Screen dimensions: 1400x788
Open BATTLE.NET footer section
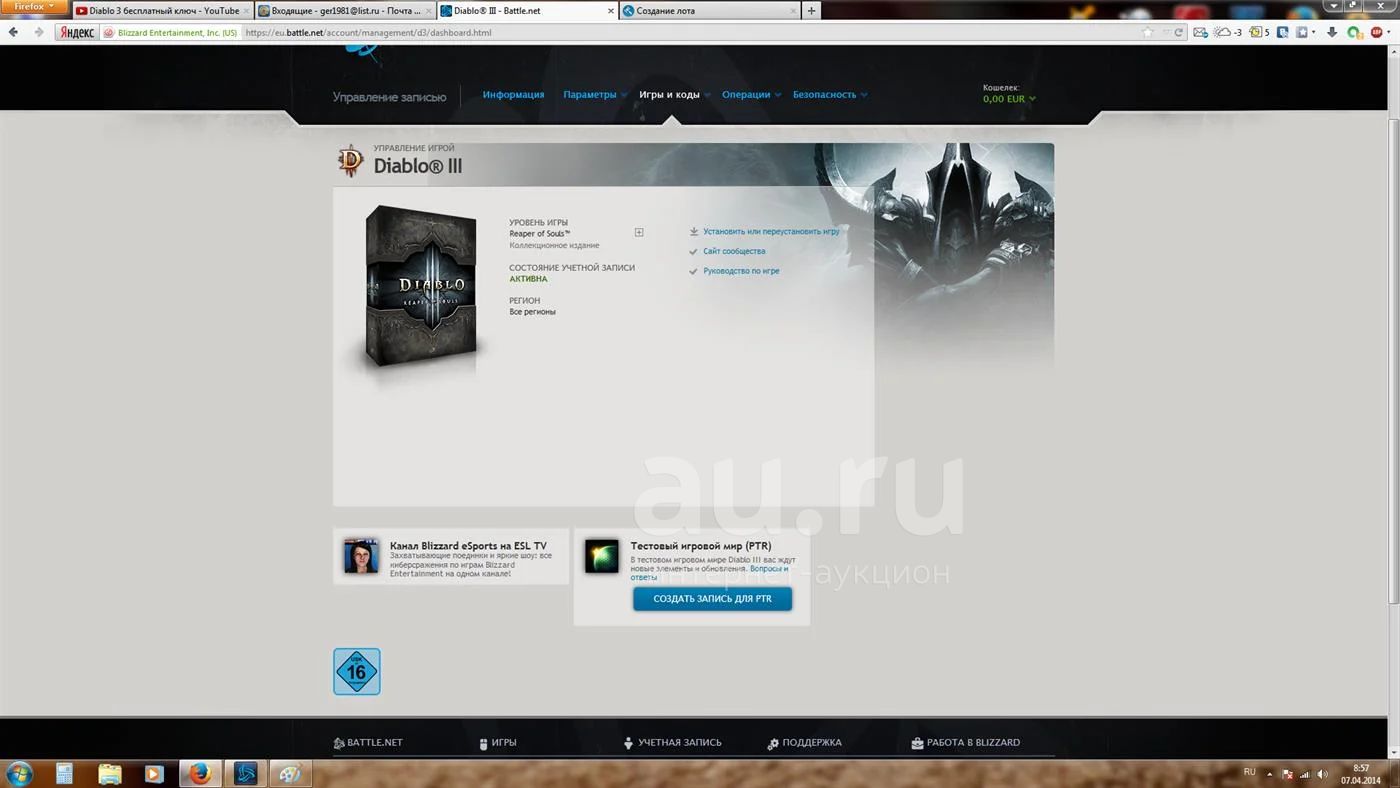click(368, 743)
